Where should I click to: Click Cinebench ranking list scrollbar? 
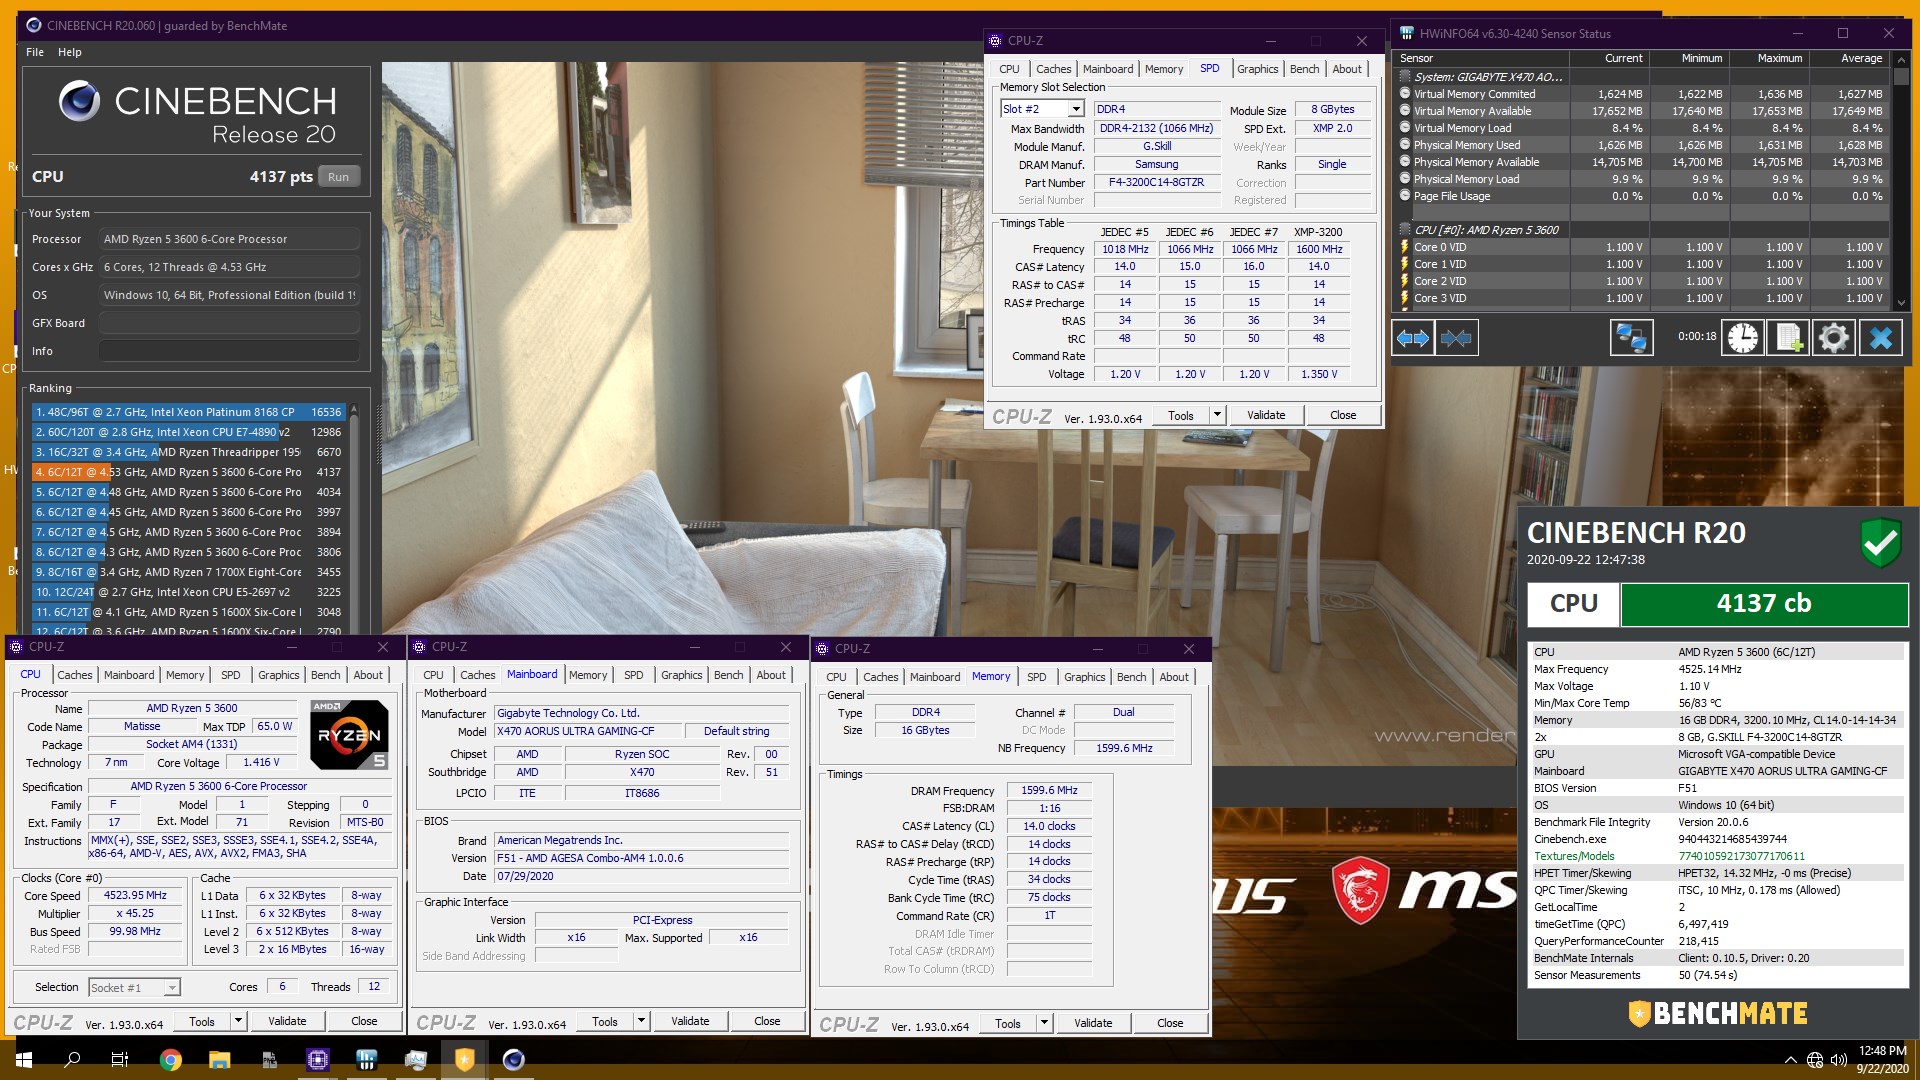[353, 518]
